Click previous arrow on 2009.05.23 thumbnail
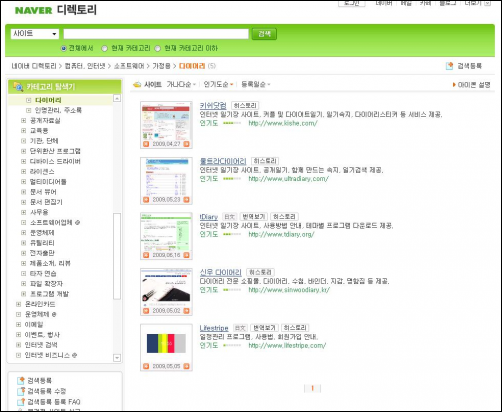Viewport: 502px width, 412px height. coord(146,200)
